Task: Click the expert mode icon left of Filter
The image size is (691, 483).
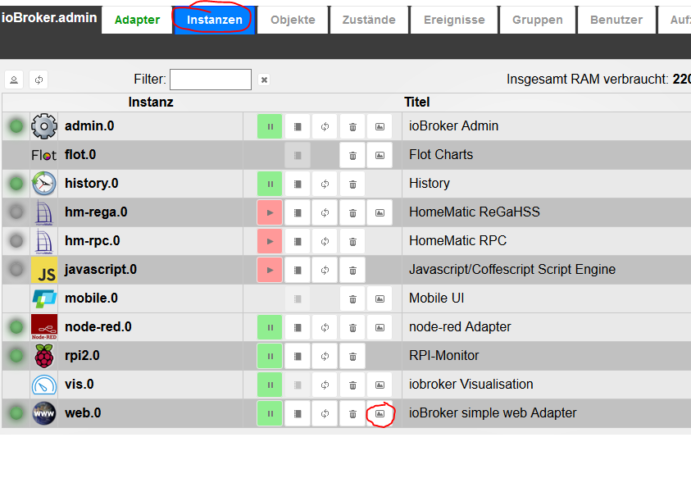Action: [14, 80]
